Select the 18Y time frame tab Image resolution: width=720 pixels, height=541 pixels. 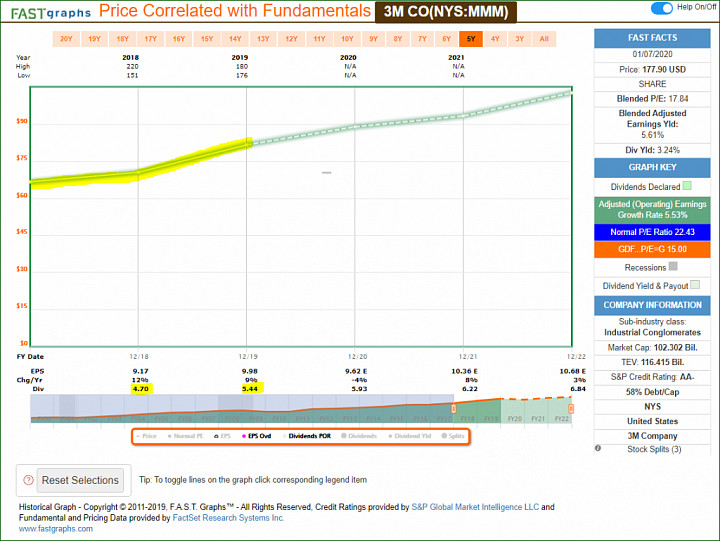tap(123, 39)
